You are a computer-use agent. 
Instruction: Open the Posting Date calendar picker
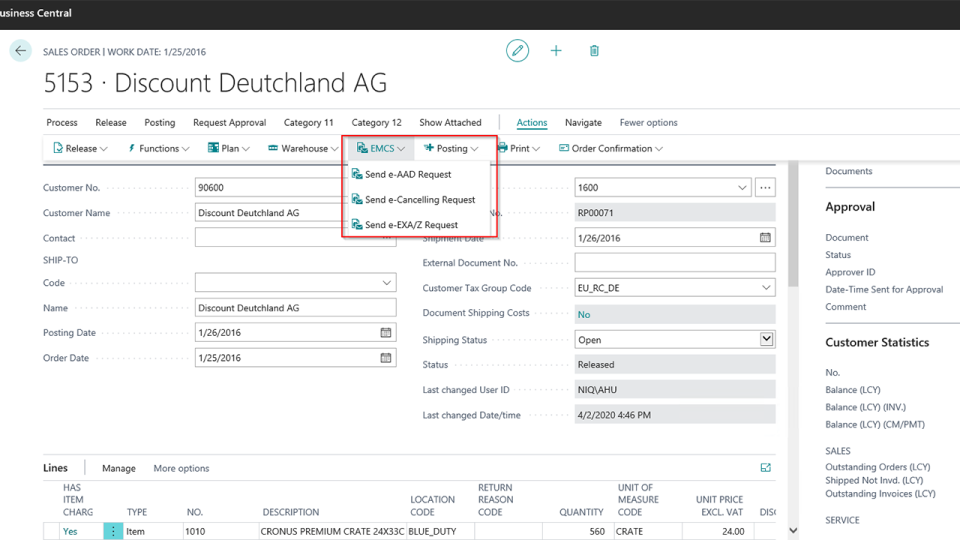point(386,332)
